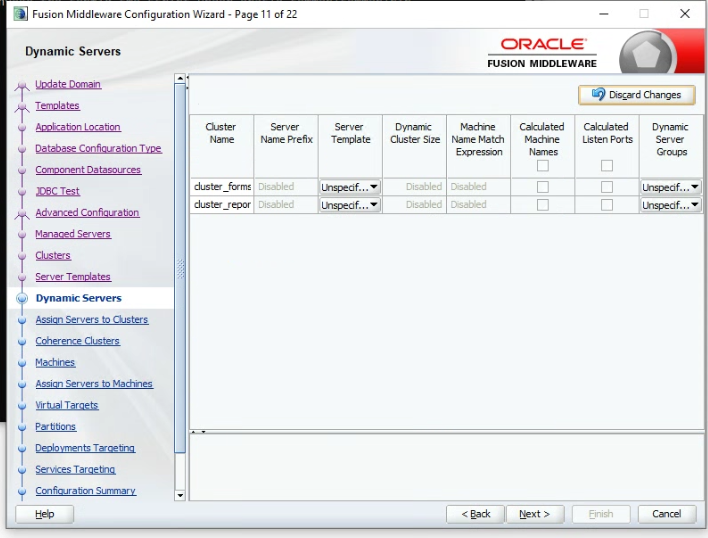Toggle Calculated Machine Names header checkbox

point(543,166)
